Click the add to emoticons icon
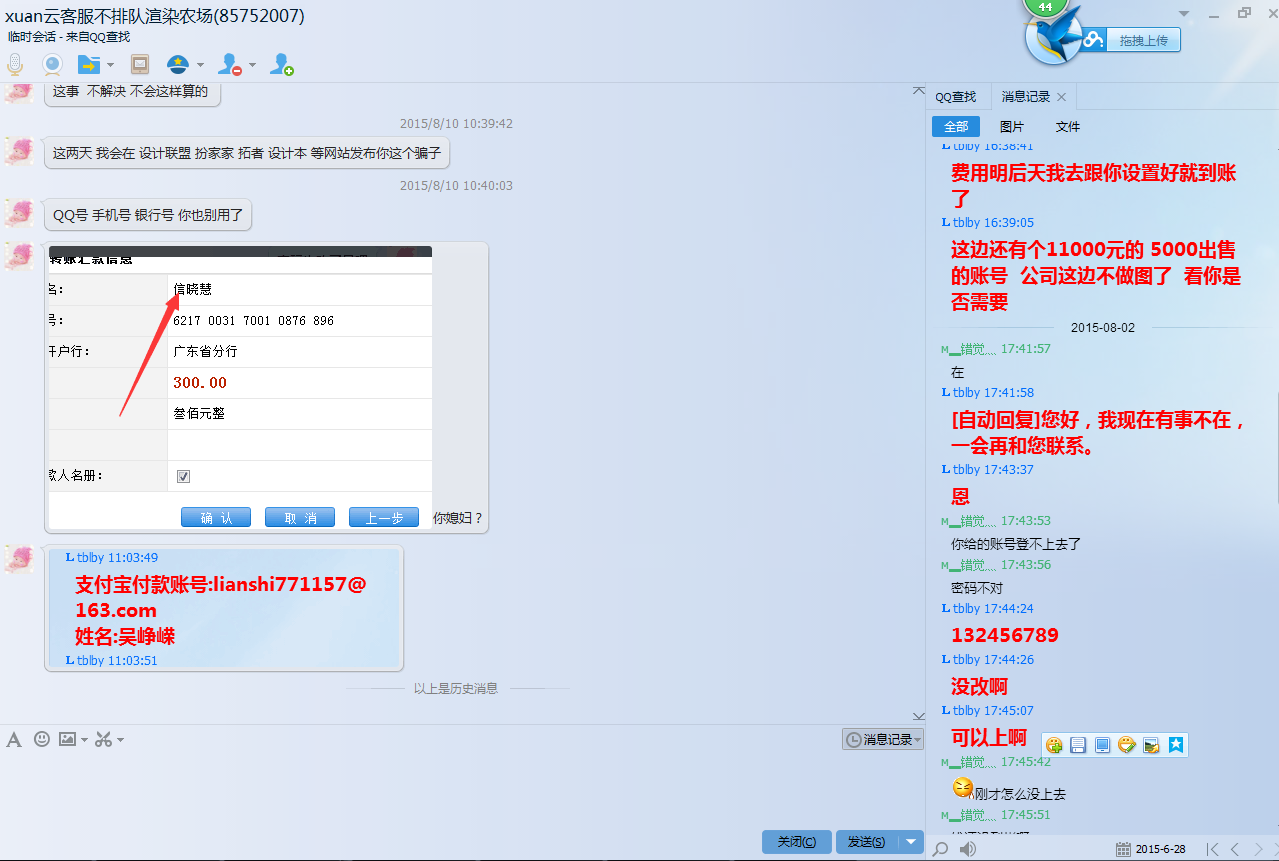The height and width of the screenshot is (861, 1279). tap(1054, 745)
